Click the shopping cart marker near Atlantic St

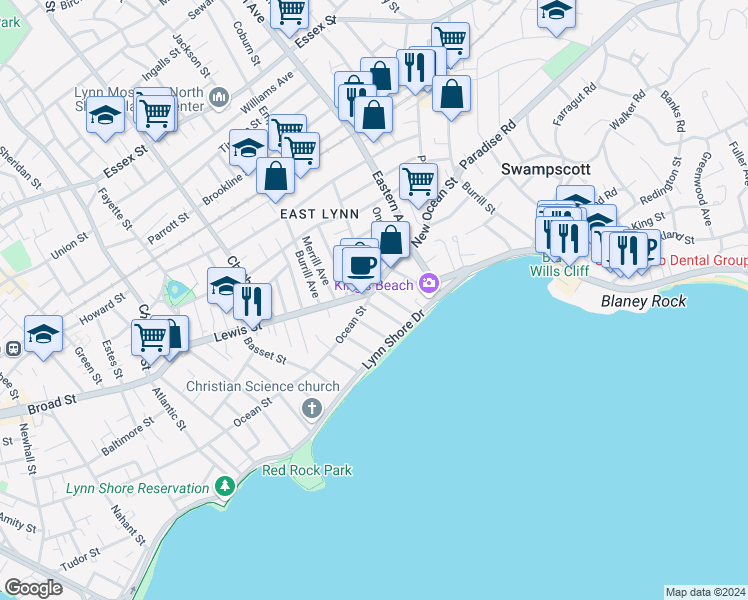point(150,337)
